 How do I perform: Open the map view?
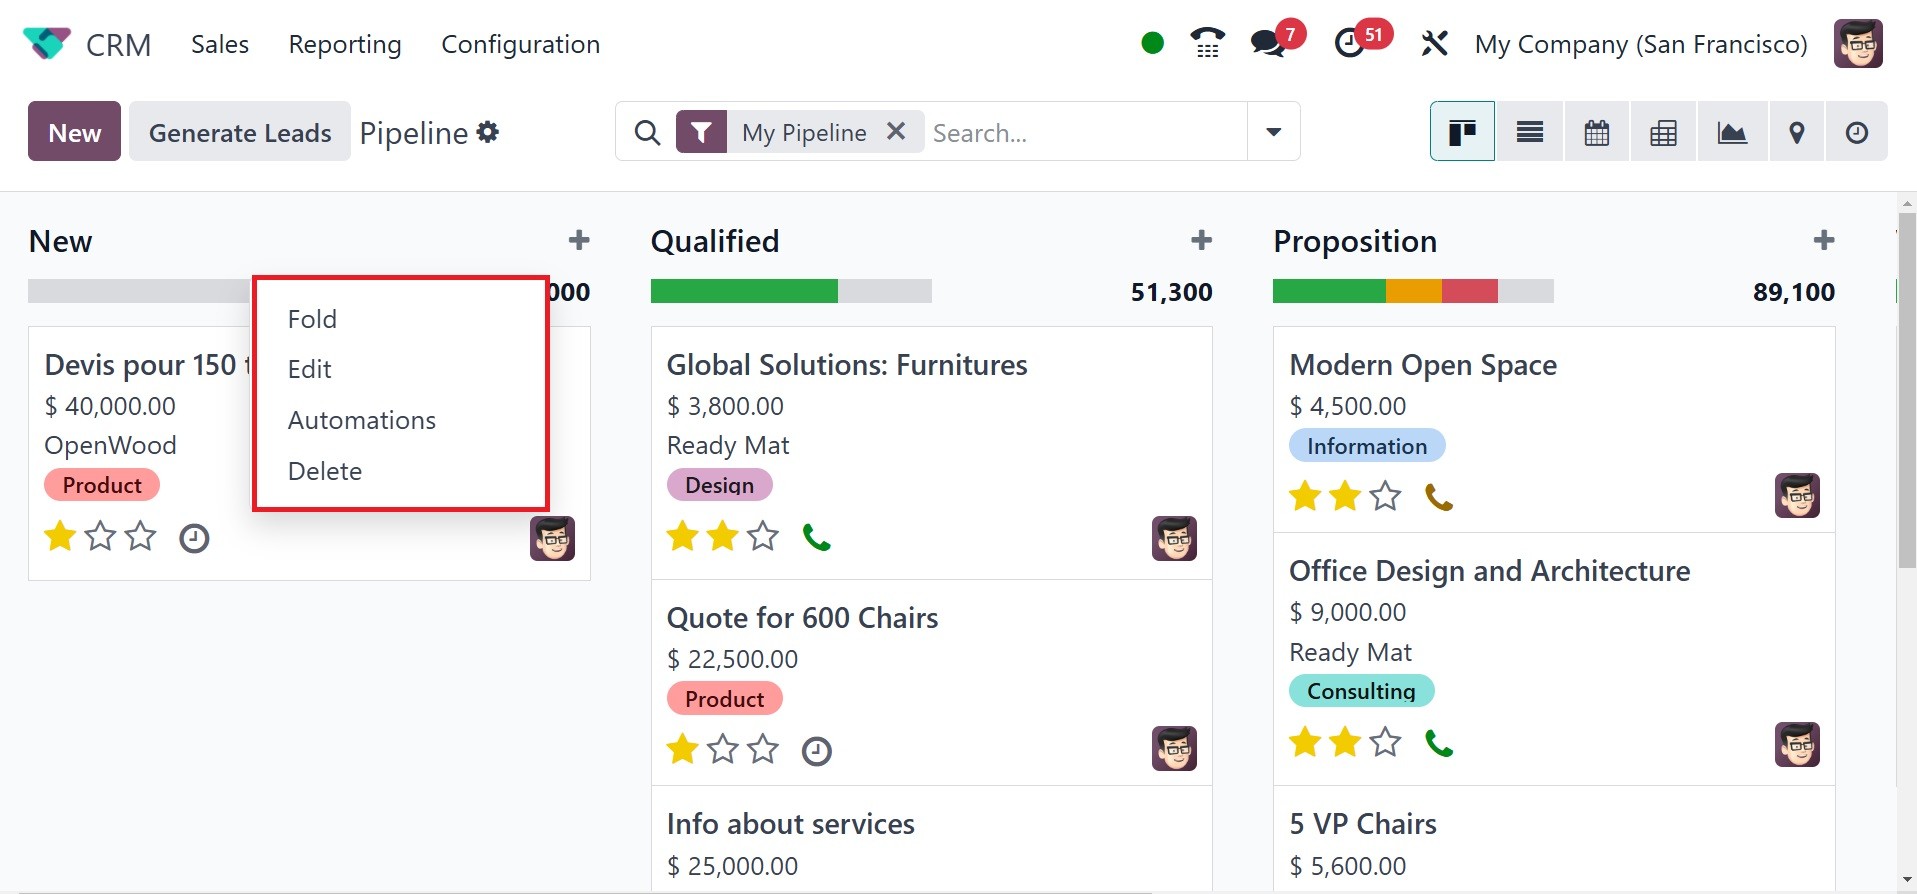(1796, 132)
